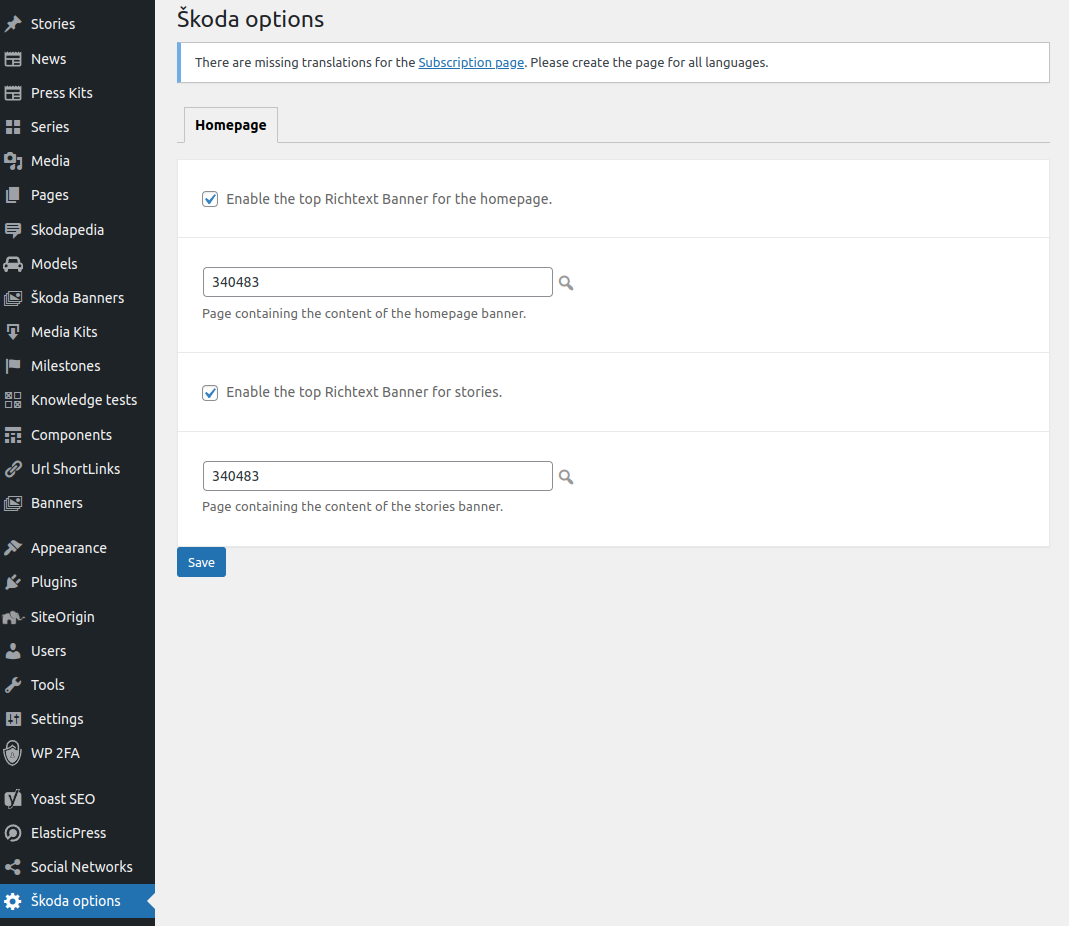Click the Url ShortLinks chain icon
Screen dimensions: 1069x926
(x=13, y=469)
